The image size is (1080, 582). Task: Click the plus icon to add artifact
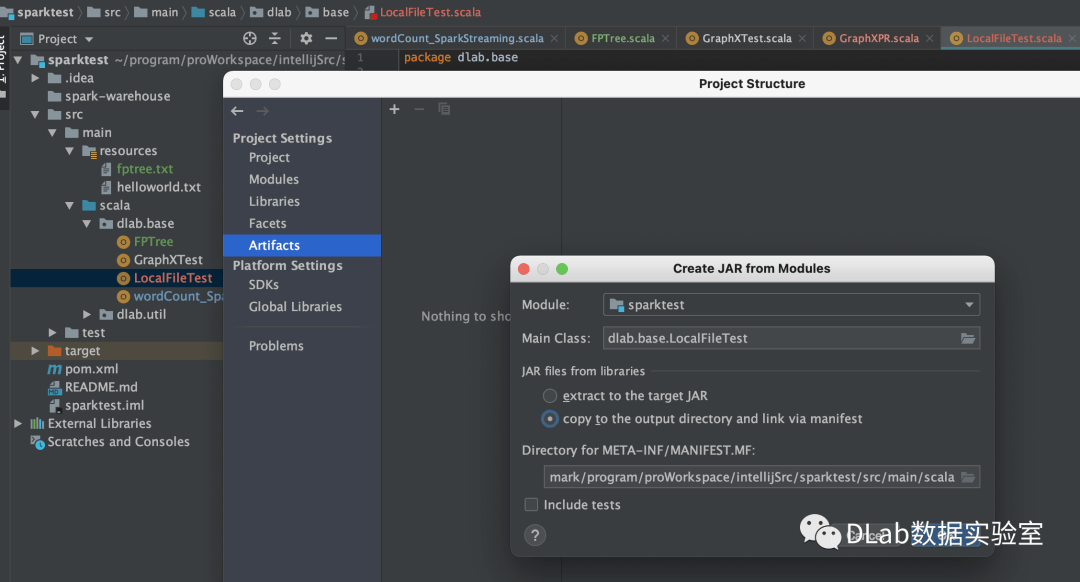394,109
